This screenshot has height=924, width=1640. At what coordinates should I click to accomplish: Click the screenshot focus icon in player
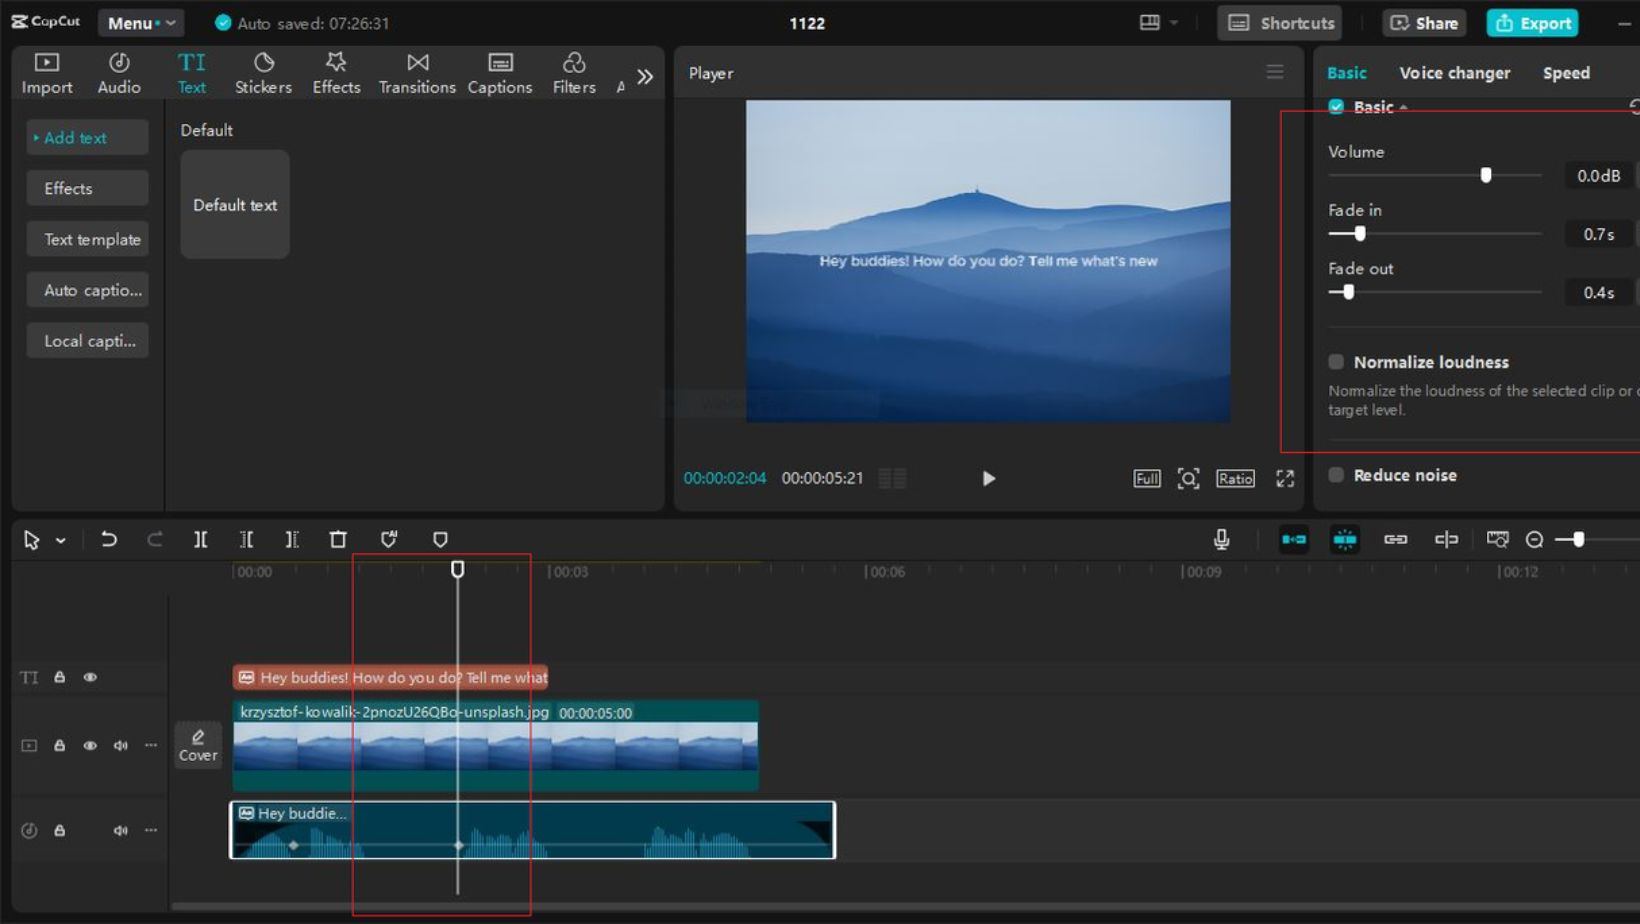pos(1188,479)
